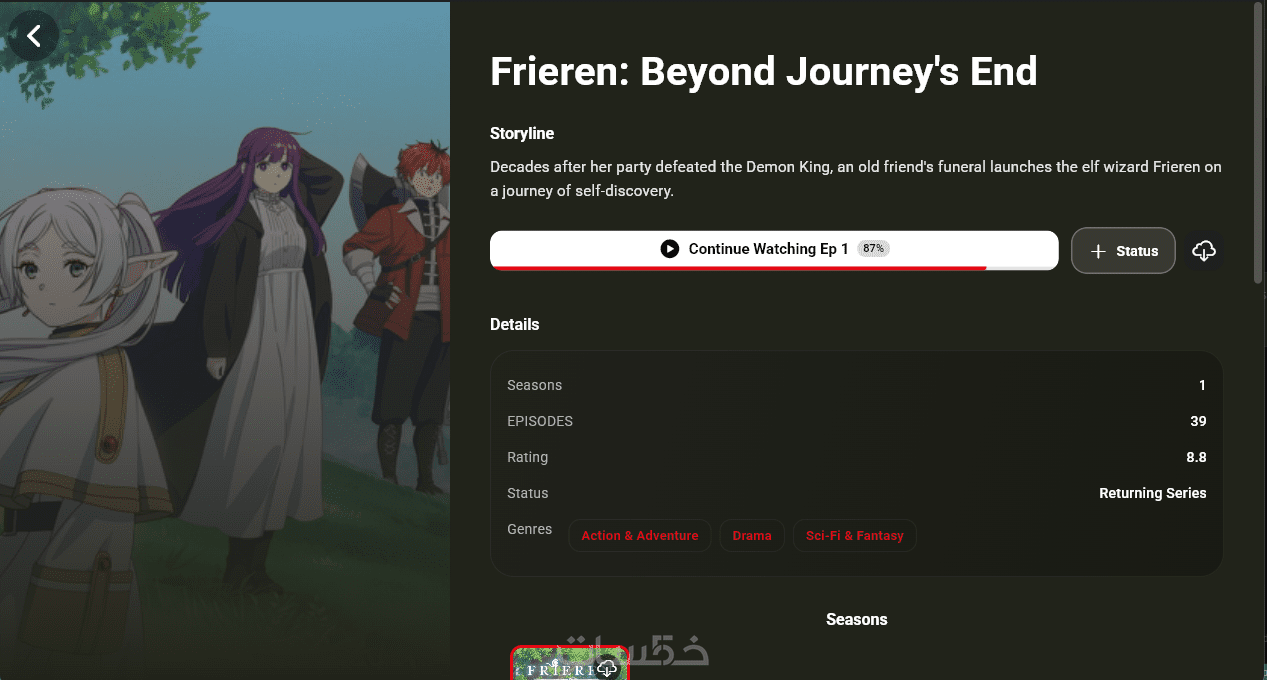The image size is (1267, 680).
Task: Open the Frieren season 1 thumbnail
Action: pos(569,663)
